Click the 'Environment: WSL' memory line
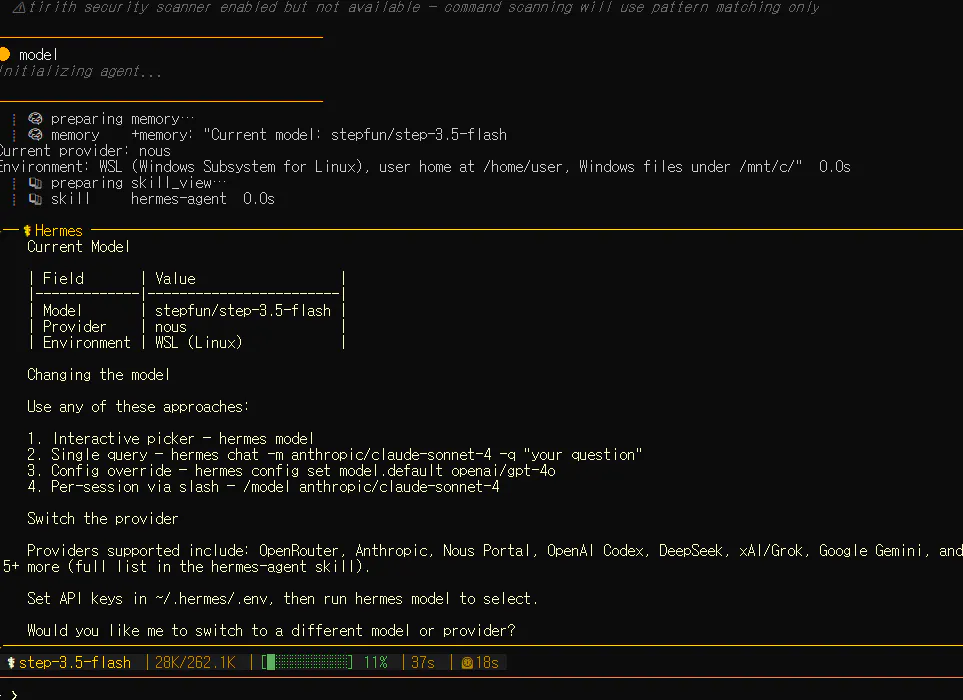 coord(425,166)
